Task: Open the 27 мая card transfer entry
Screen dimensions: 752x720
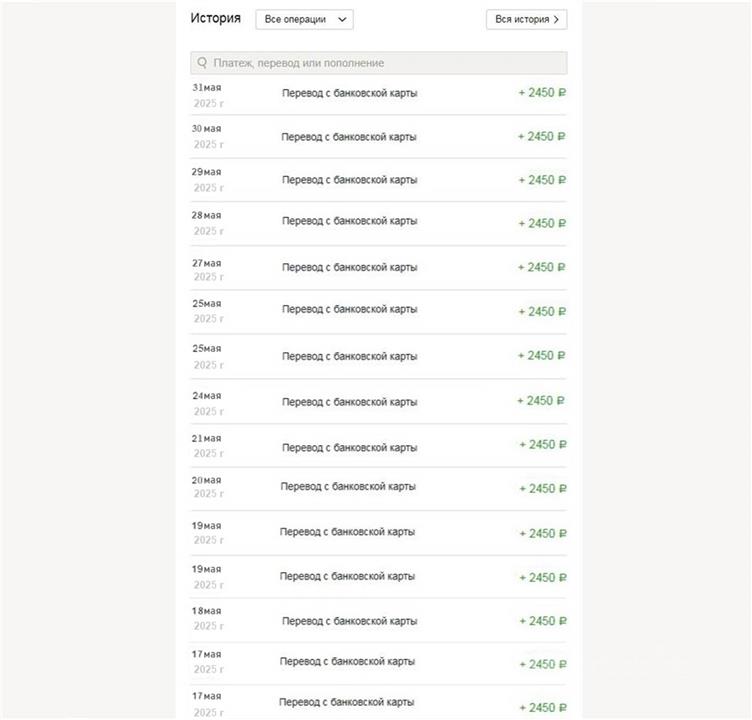Action: (349, 268)
